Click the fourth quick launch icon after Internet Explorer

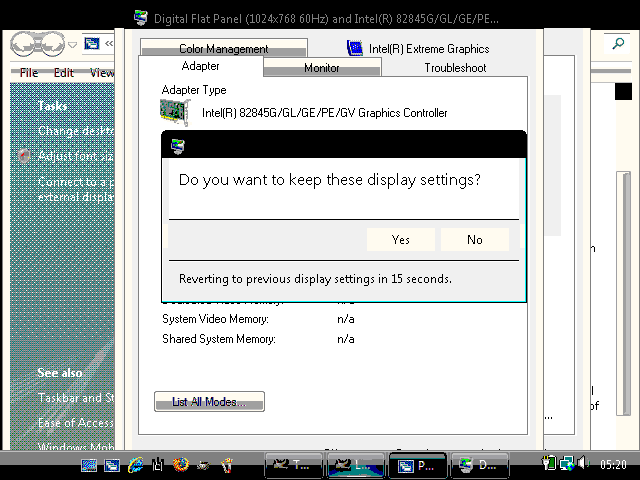(158, 464)
